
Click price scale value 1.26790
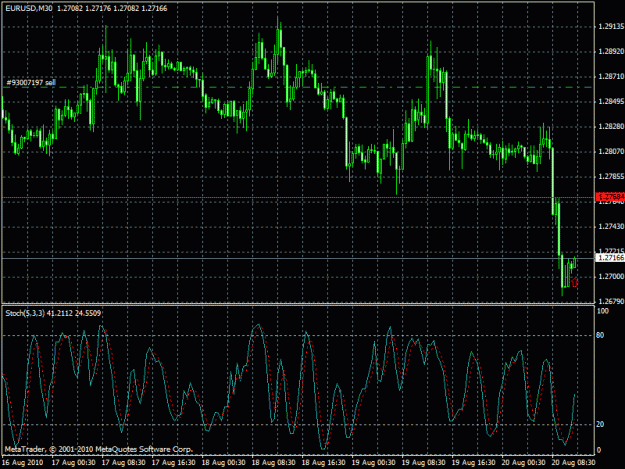click(x=611, y=301)
